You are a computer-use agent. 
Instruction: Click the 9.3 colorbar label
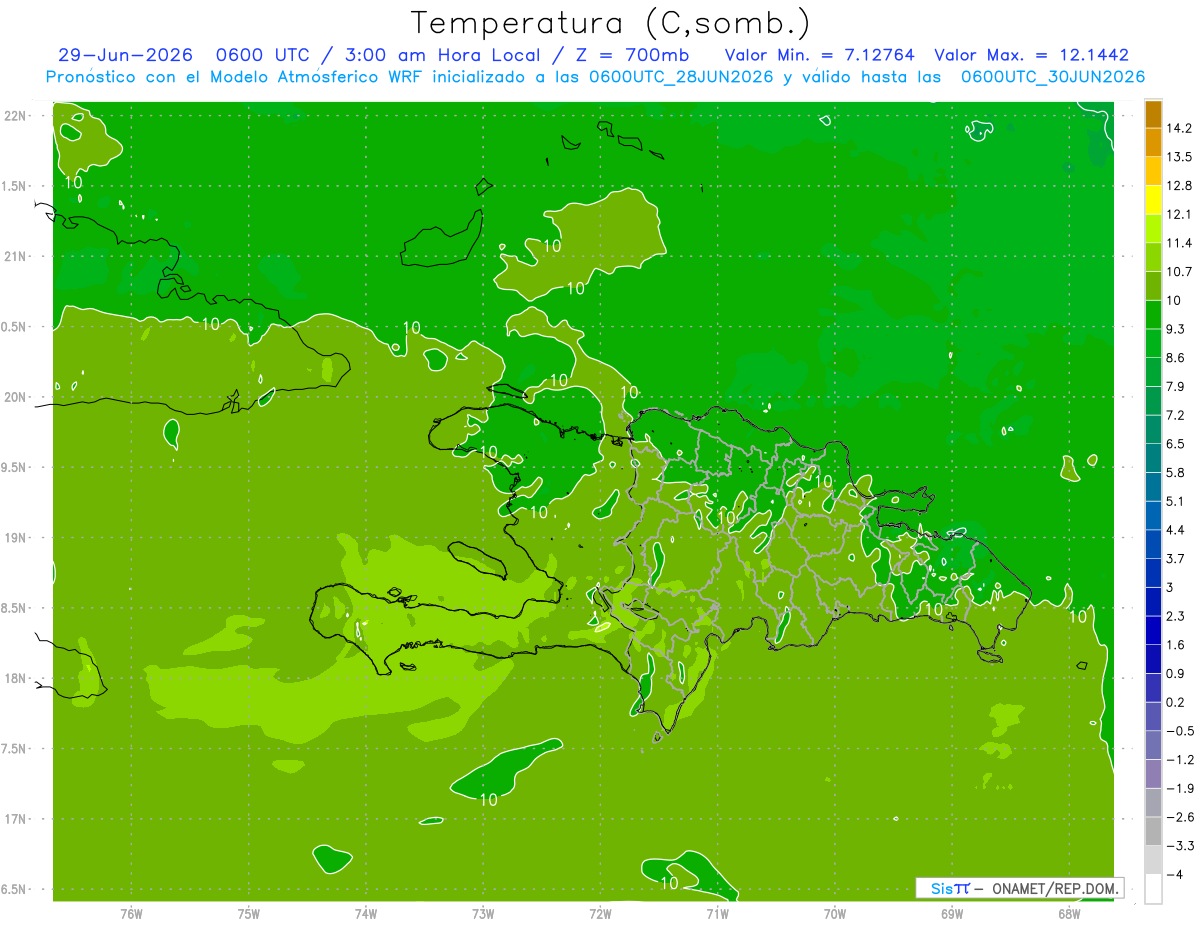click(1176, 329)
